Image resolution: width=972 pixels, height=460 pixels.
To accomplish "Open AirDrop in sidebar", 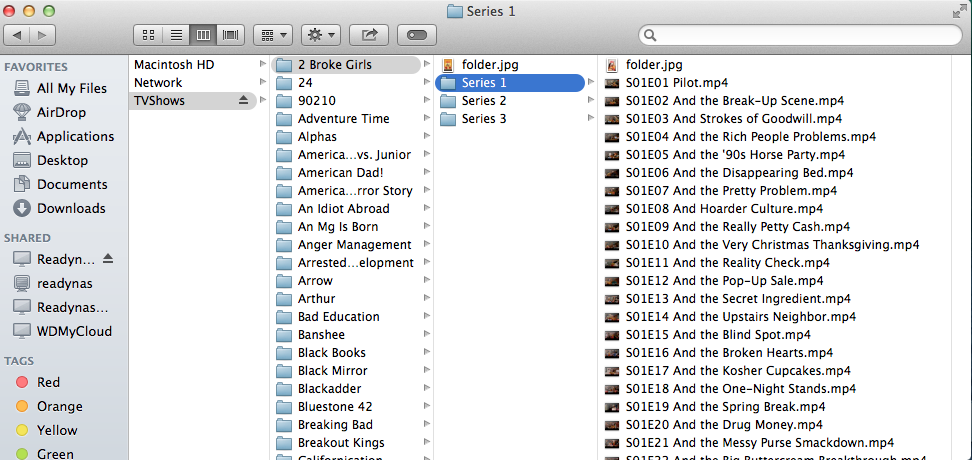I will 49,112.
